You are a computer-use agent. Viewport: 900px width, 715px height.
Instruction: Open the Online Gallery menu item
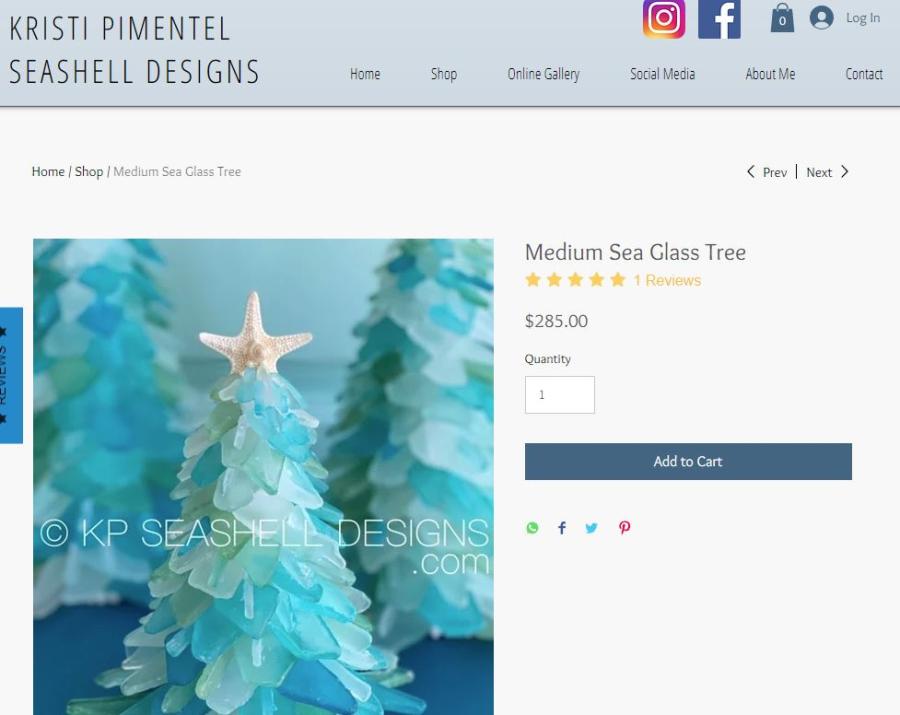[543, 74]
